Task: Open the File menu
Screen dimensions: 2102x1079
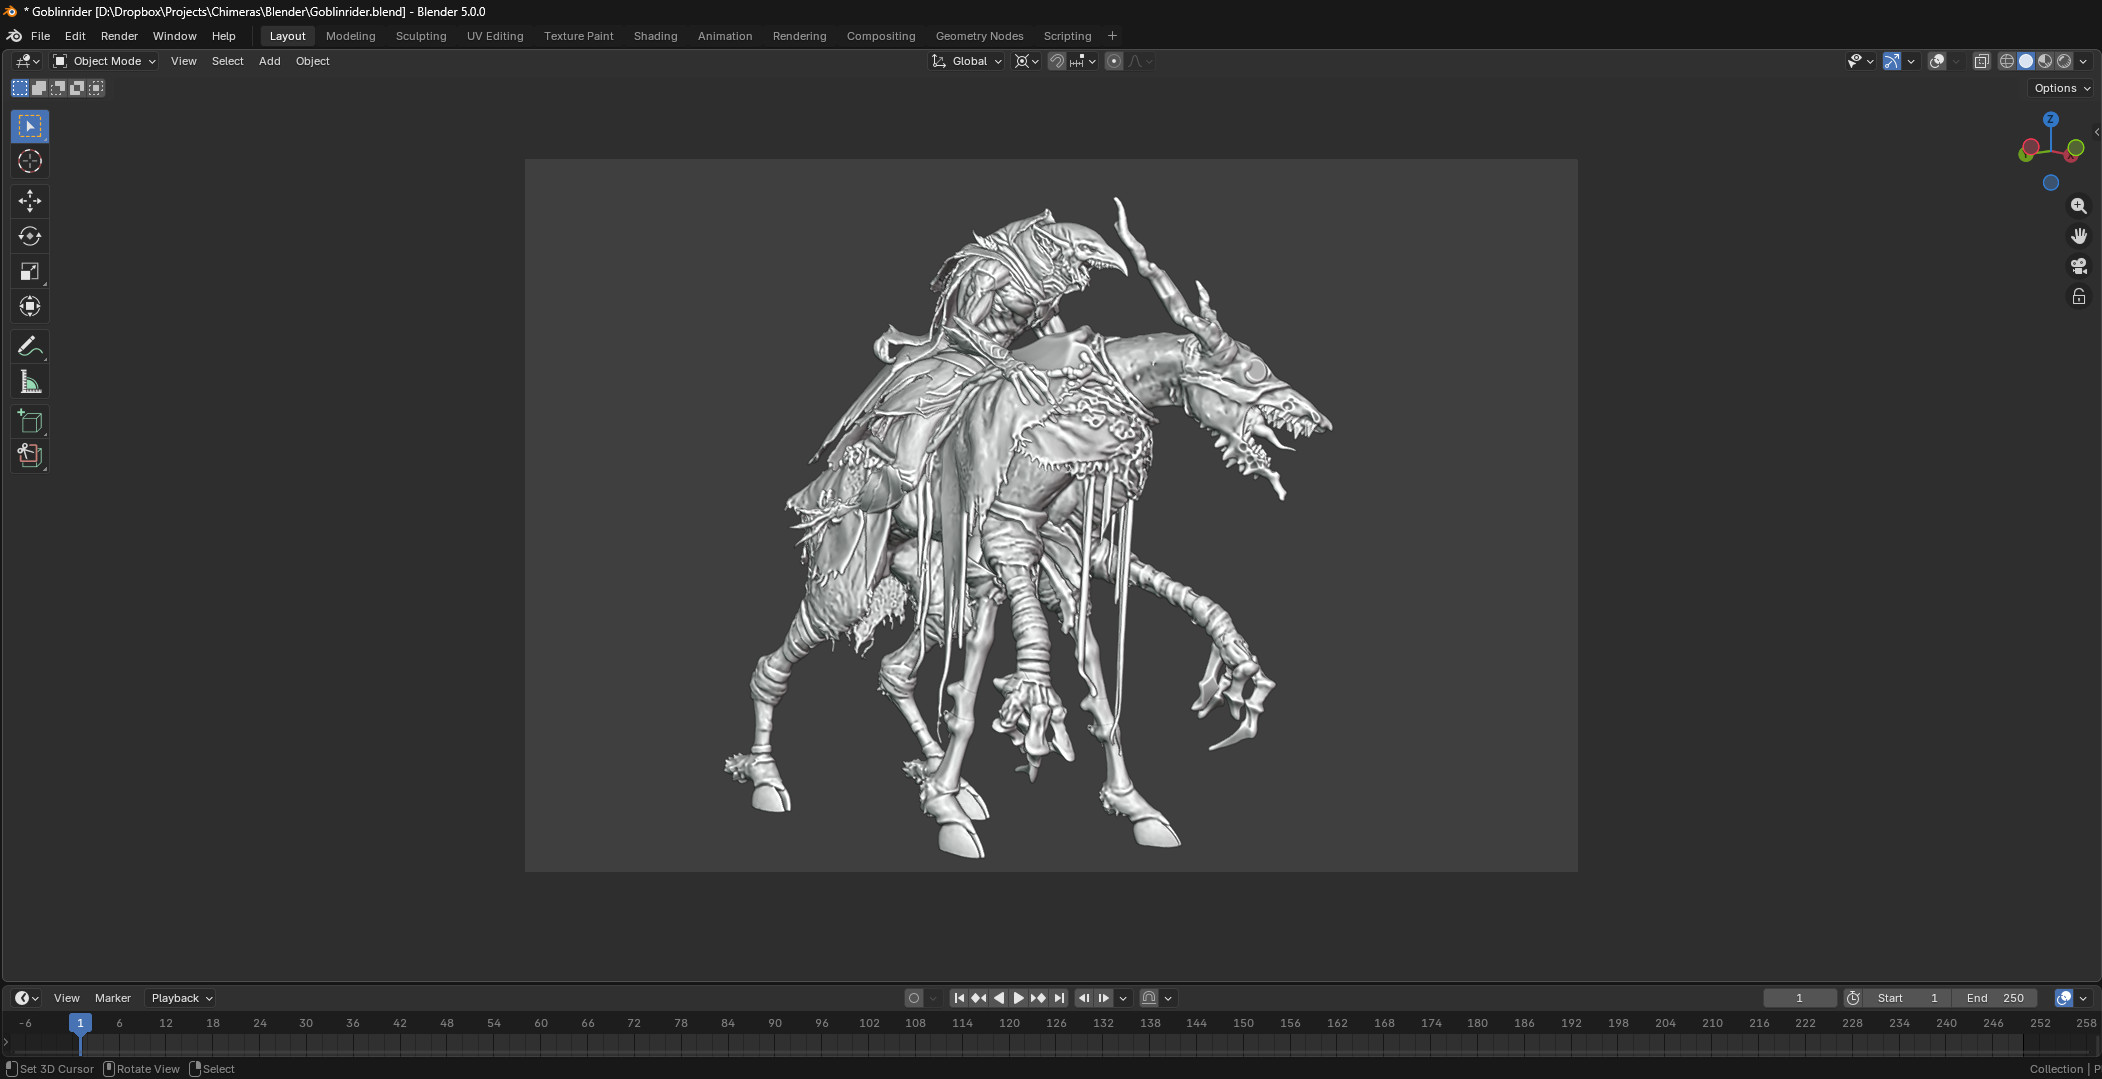Action: tap(40, 36)
